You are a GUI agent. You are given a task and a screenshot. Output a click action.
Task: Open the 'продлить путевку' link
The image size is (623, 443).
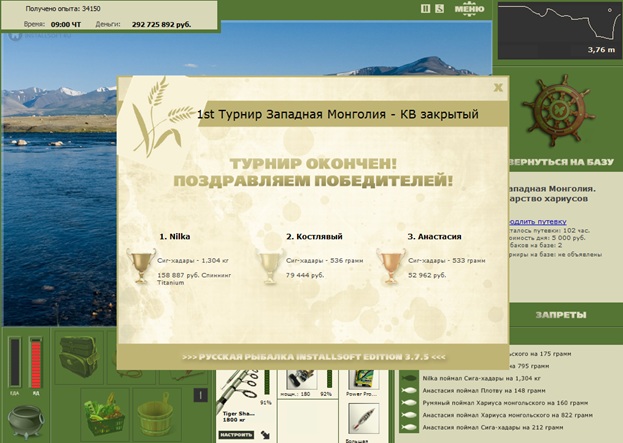pos(538,222)
